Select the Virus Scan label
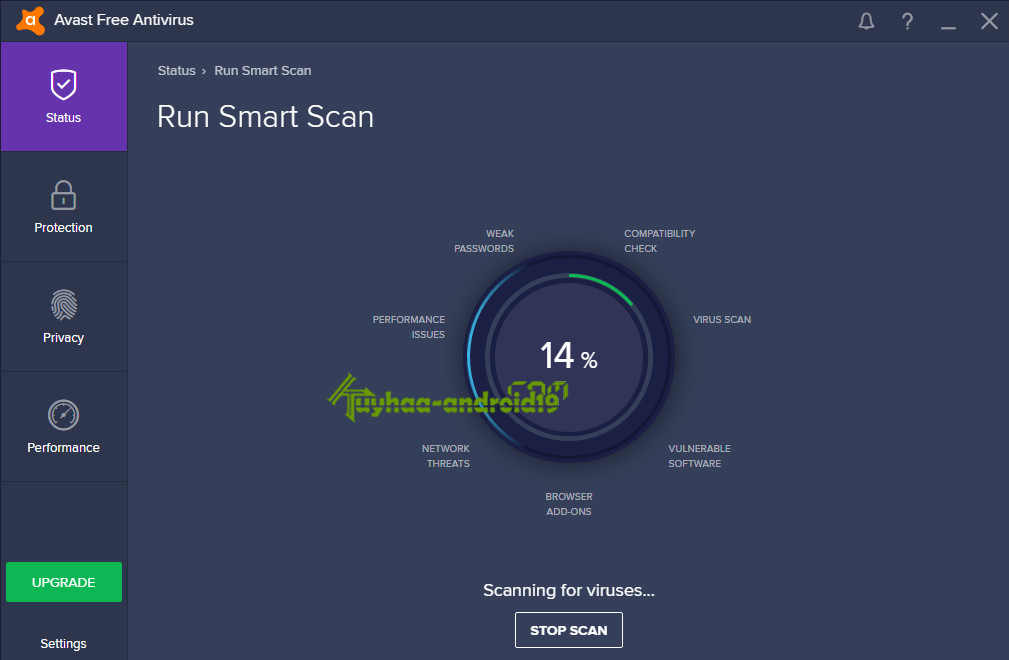The width and height of the screenshot is (1009, 660). (x=722, y=320)
